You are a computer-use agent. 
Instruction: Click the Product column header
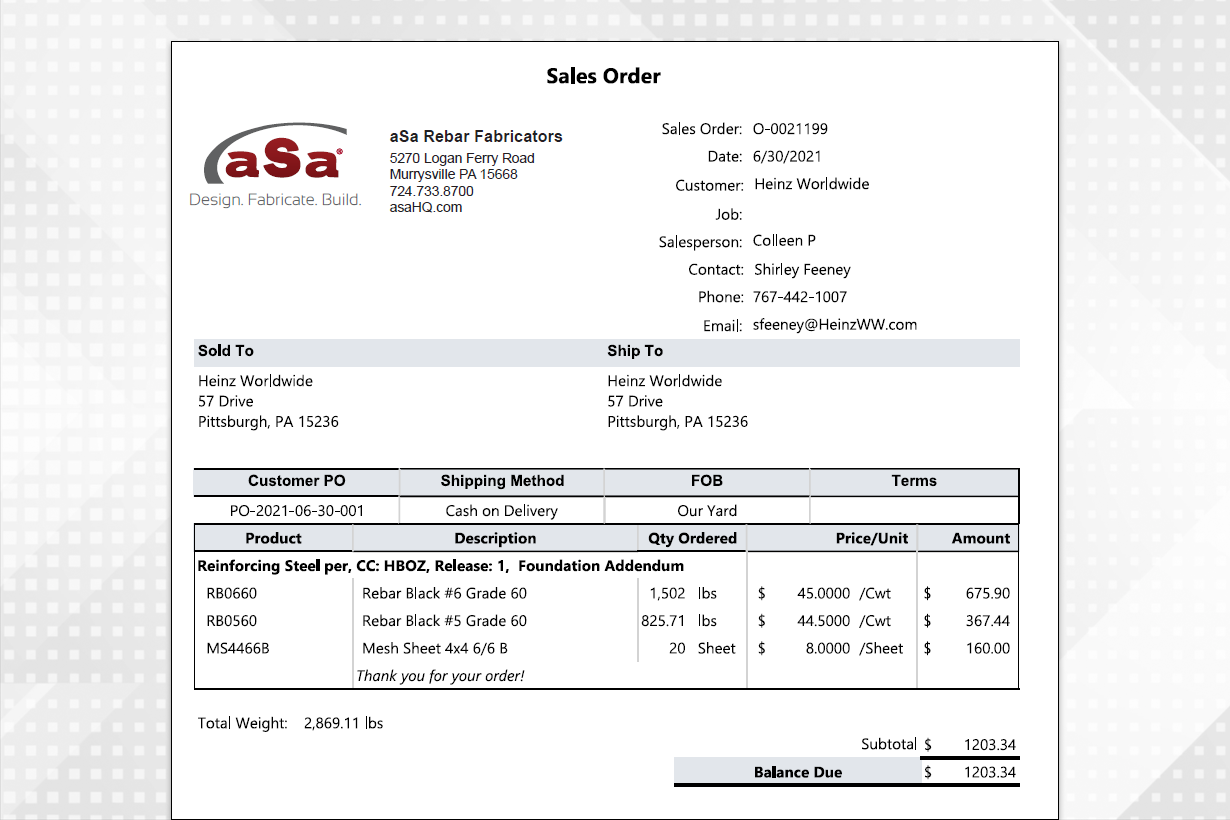273,538
